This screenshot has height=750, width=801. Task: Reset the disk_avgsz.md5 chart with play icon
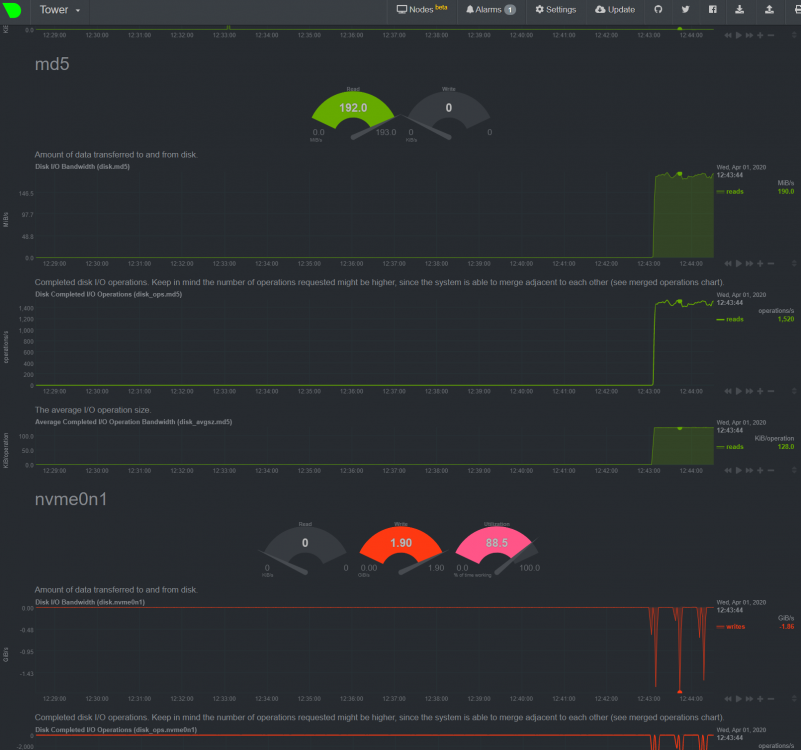coord(739,471)
